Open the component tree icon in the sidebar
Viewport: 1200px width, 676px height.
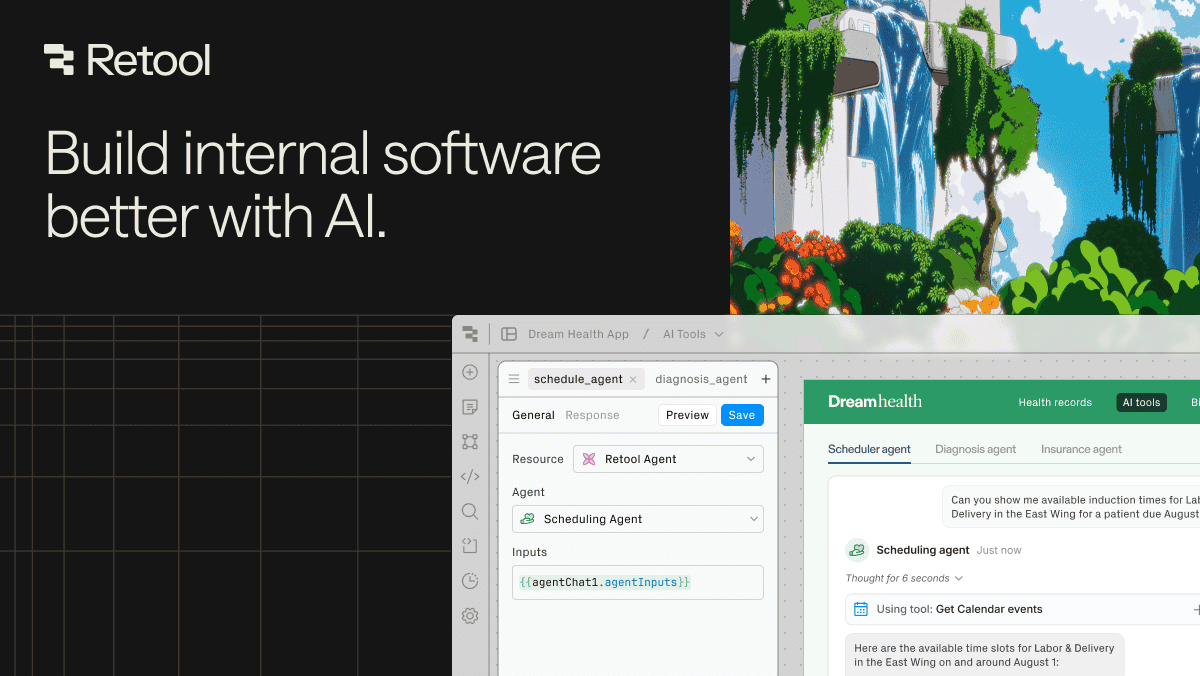[x=470, y=442]
